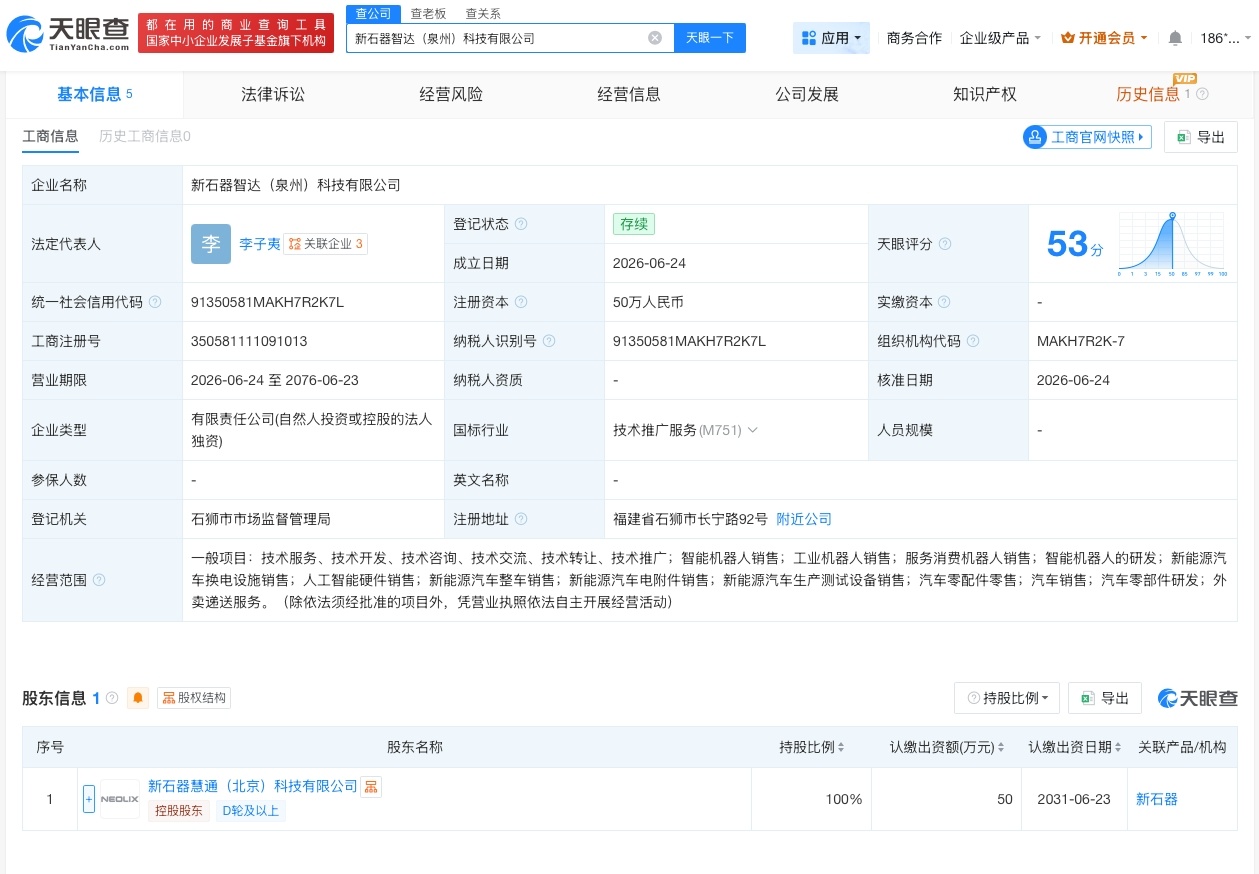Screen dimensions: 1259x874
Task: Open the 持股比例 filter dropdown
Action: tap(1007, 698)
